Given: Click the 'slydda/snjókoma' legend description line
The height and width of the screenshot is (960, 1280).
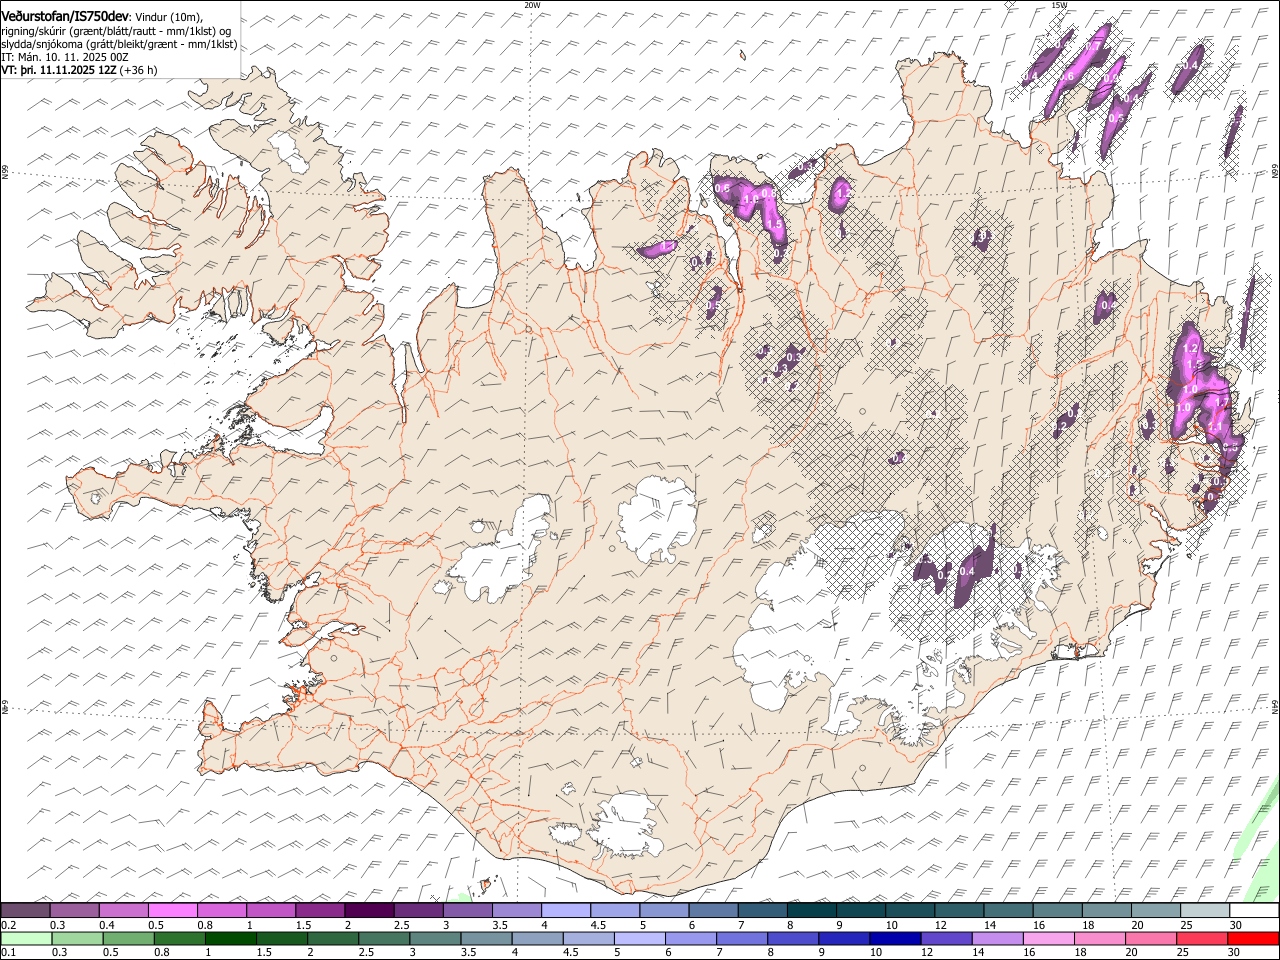Looking at the screenshot, I should [119, 44].
